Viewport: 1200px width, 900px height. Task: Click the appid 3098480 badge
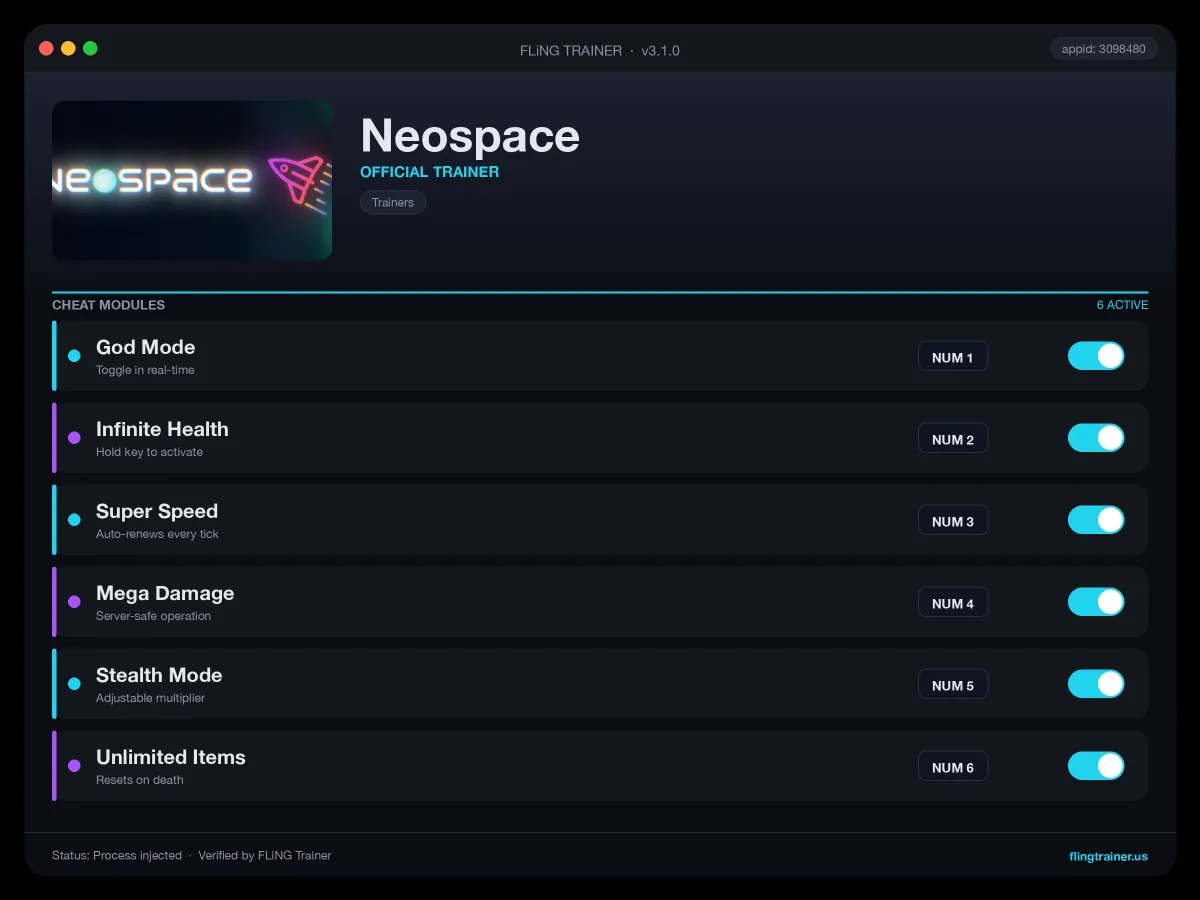pyautogui.click(x=1104, y=48)
